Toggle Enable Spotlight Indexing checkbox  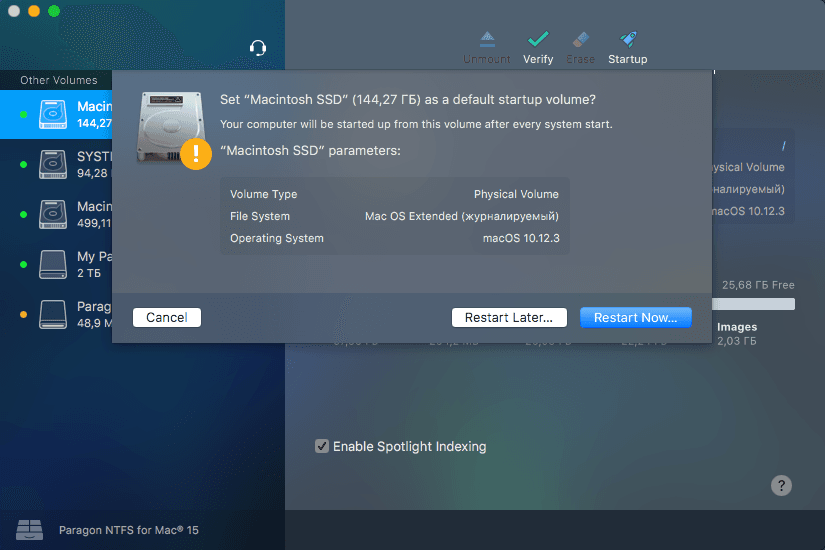(321, 446)
